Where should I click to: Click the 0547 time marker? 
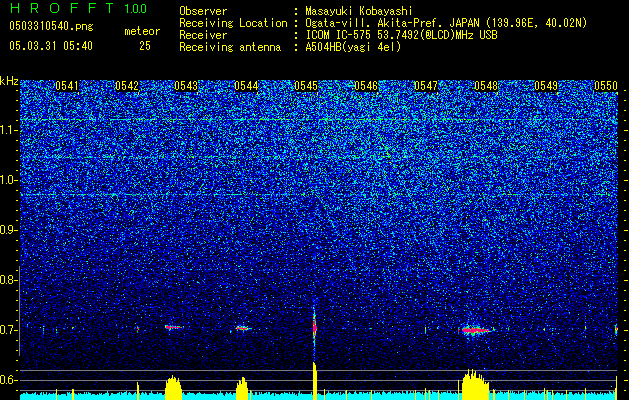coord(426,86)
